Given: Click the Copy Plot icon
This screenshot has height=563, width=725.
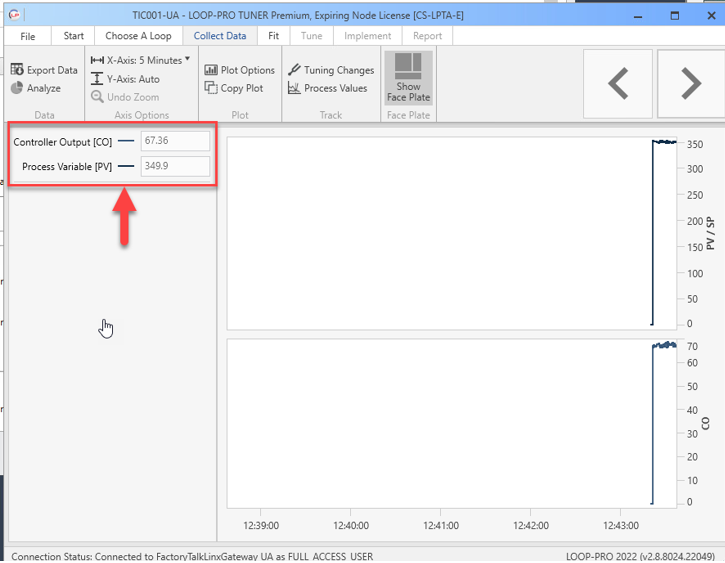Looking at the screenshot, I should [211, 88].
